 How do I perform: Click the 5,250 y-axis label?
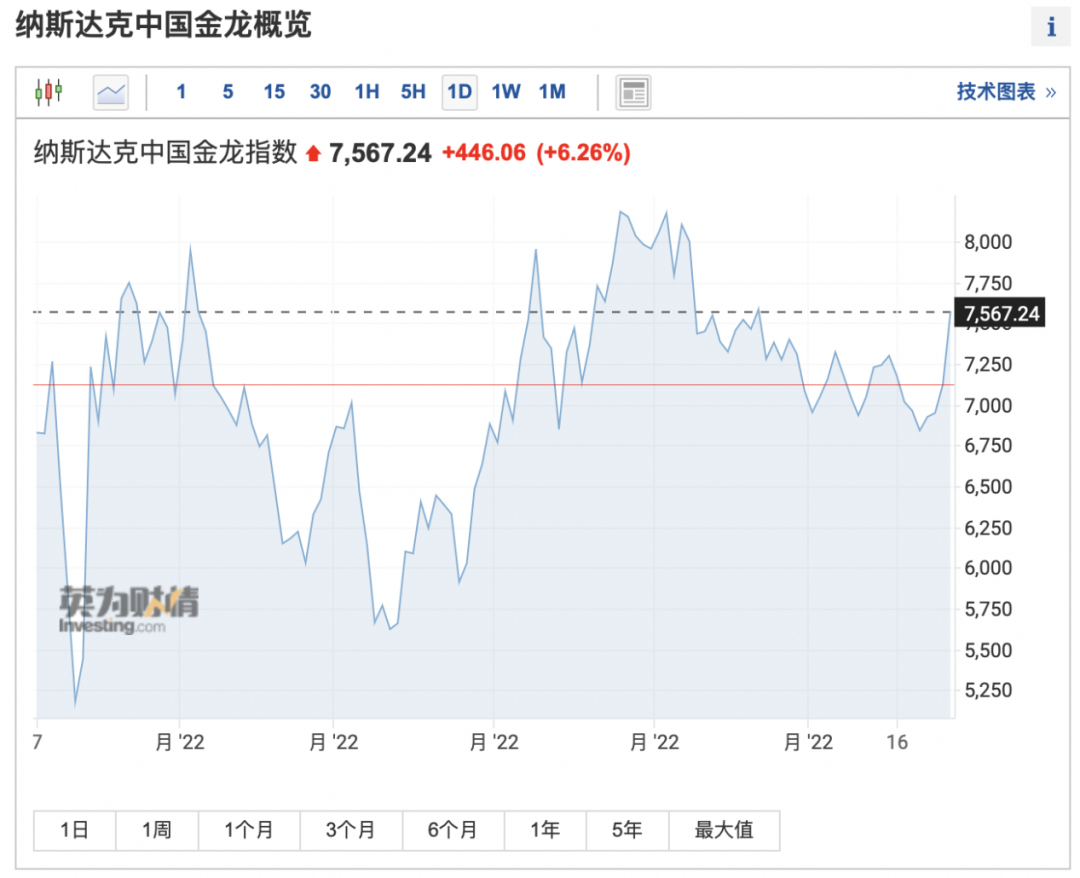point(988,691)
